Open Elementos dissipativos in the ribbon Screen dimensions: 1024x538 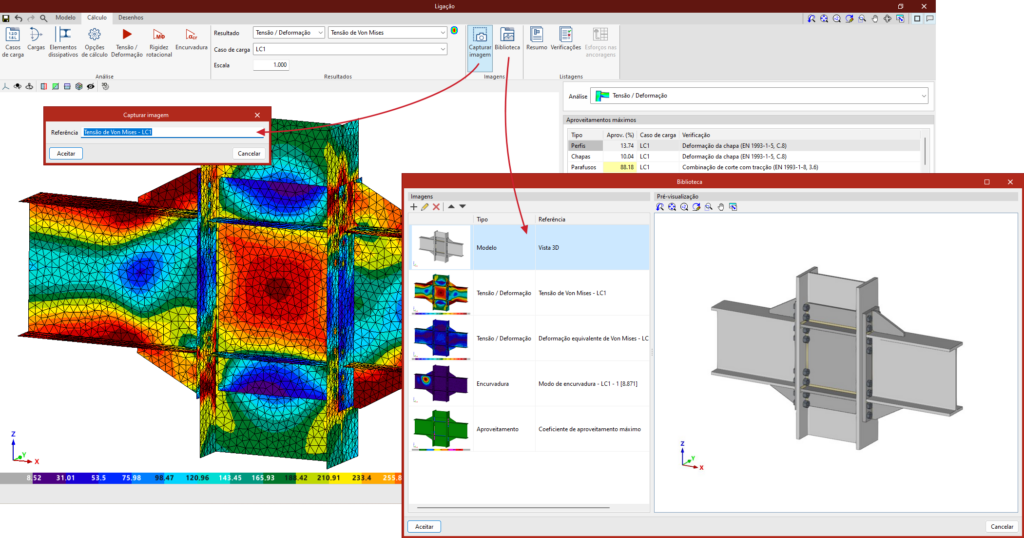[x=63, y=42]
